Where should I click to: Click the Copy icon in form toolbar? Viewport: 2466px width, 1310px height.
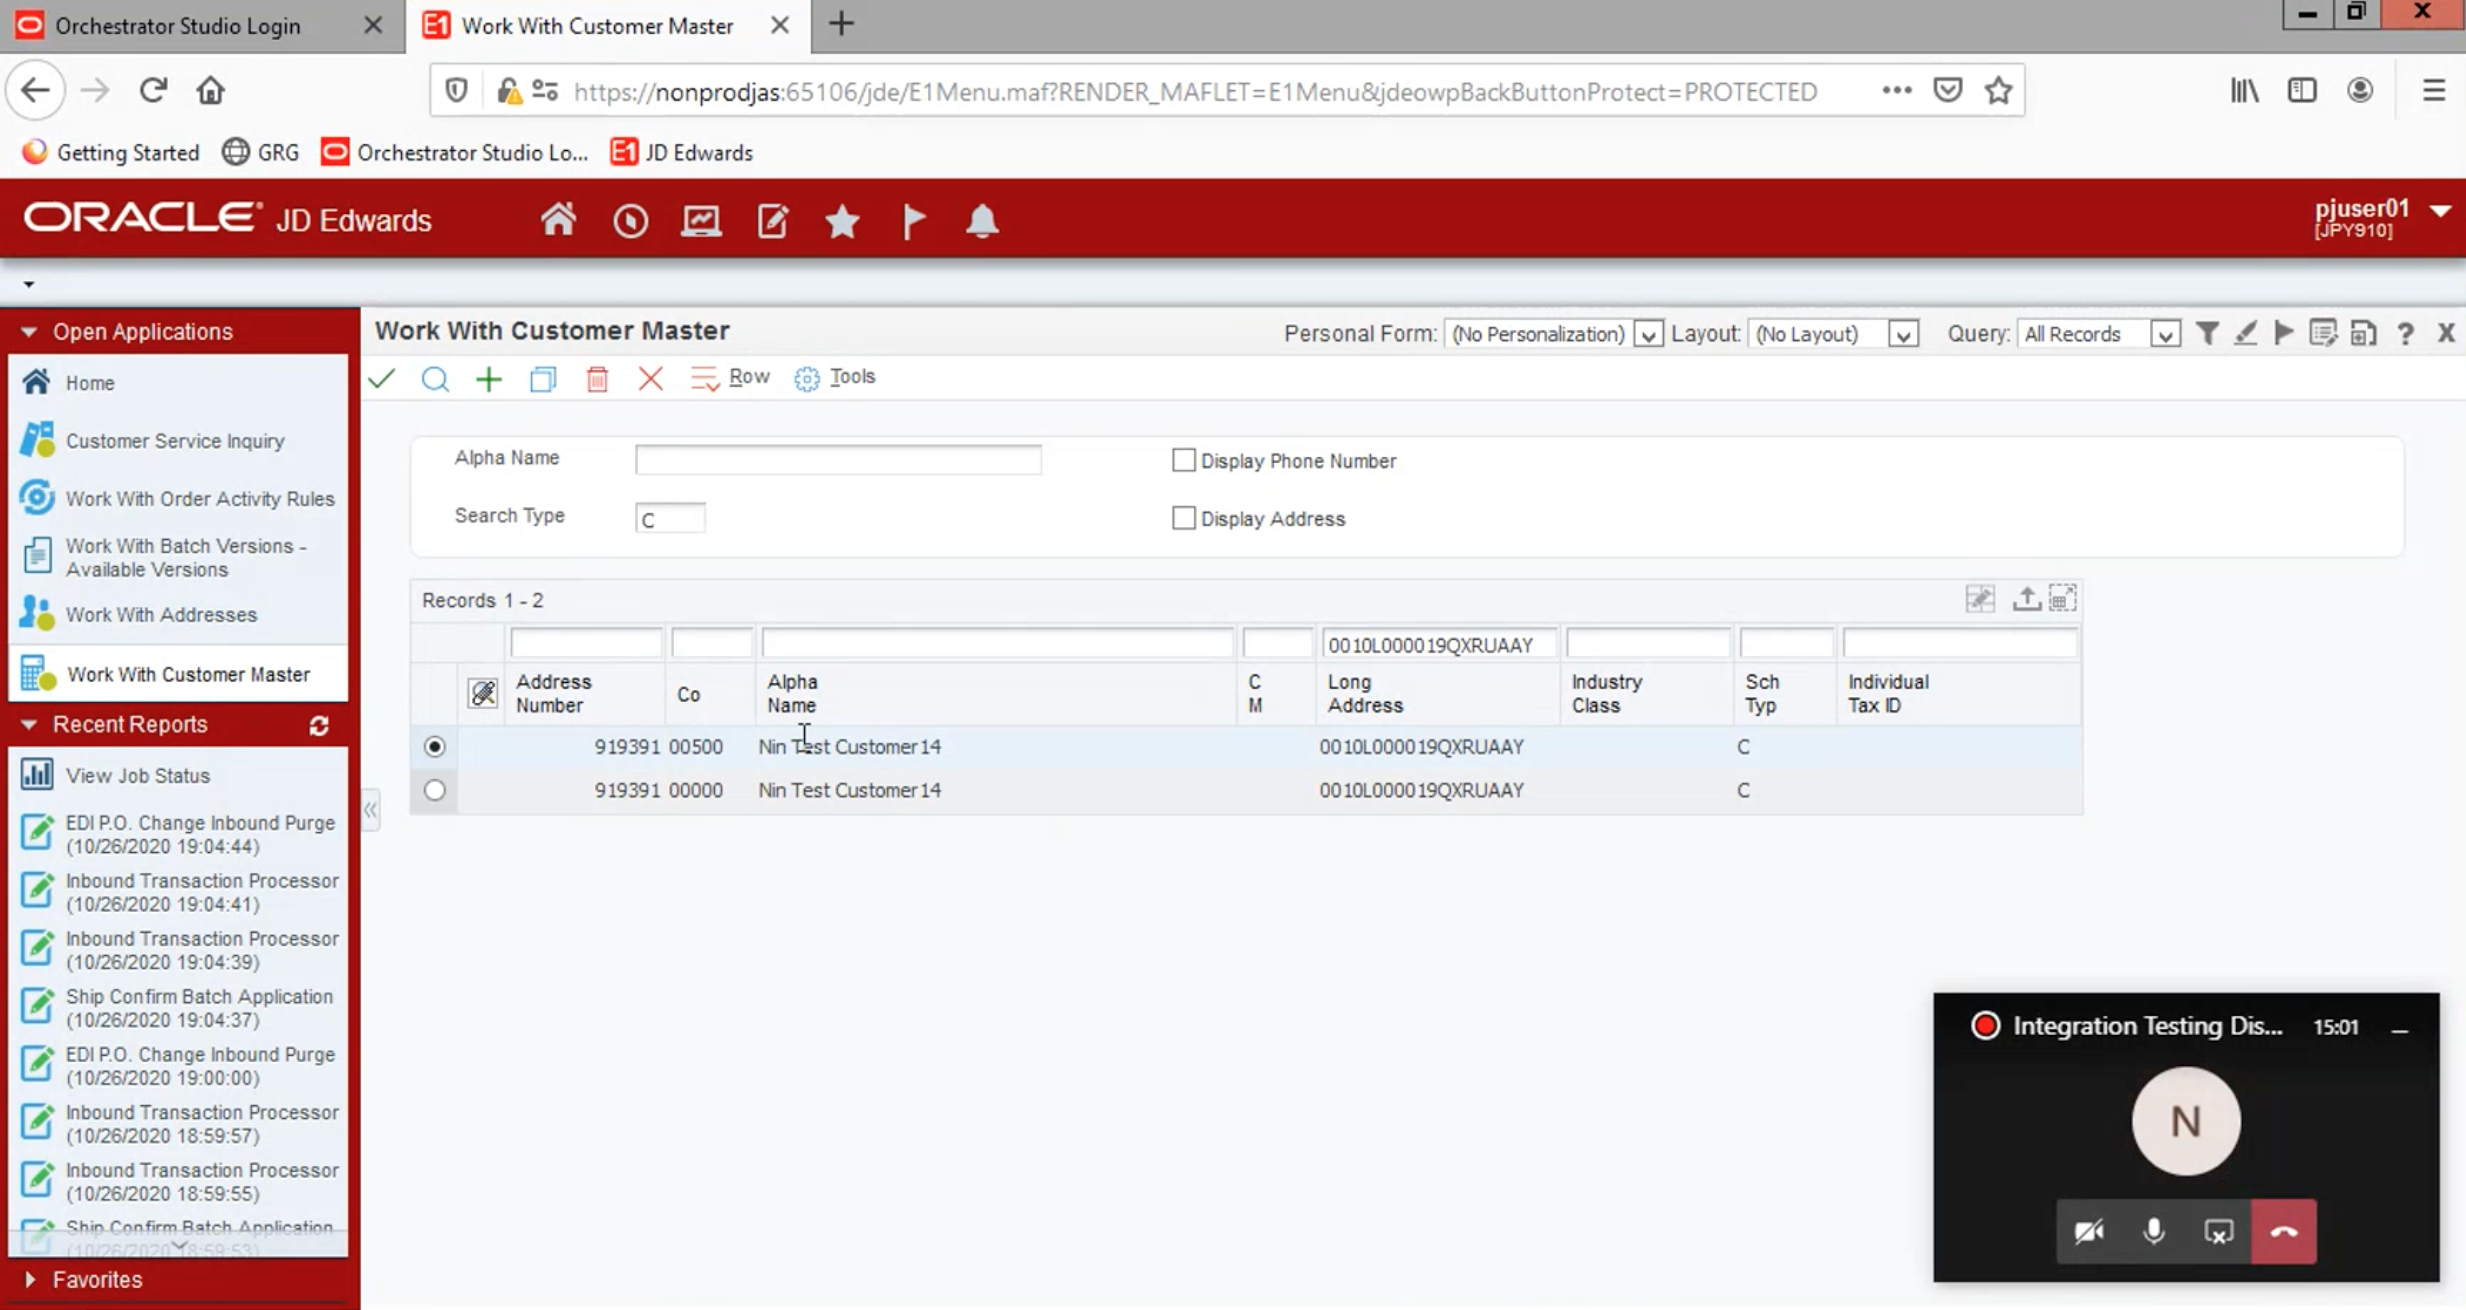point(543,379)
